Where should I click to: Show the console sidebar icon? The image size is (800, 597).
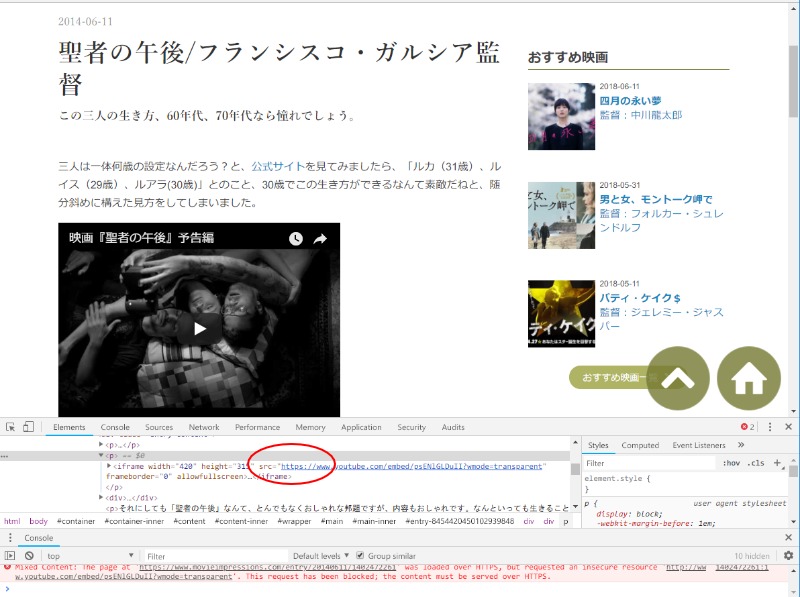pos(10,556)
